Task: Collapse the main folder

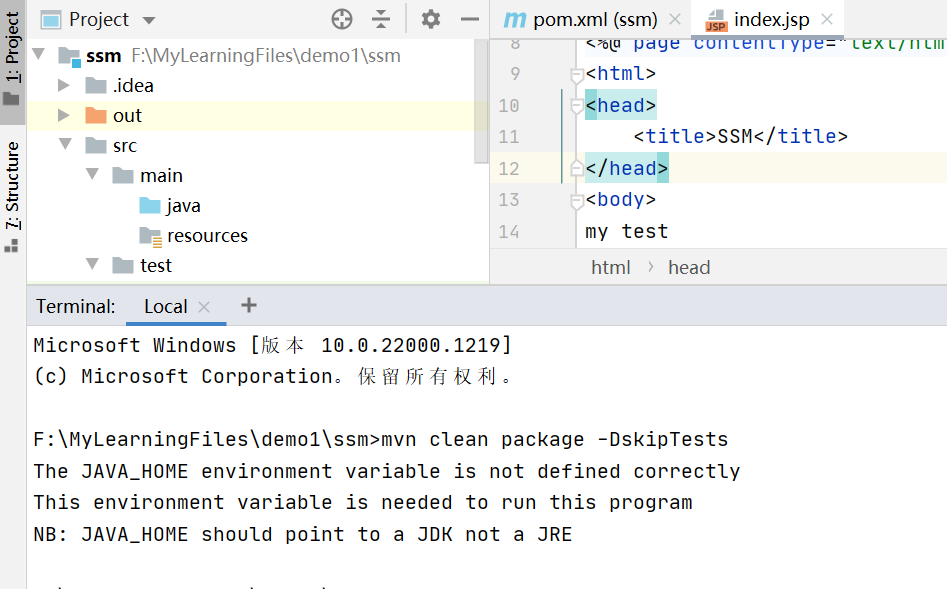Action: click(x=92, y=175)
